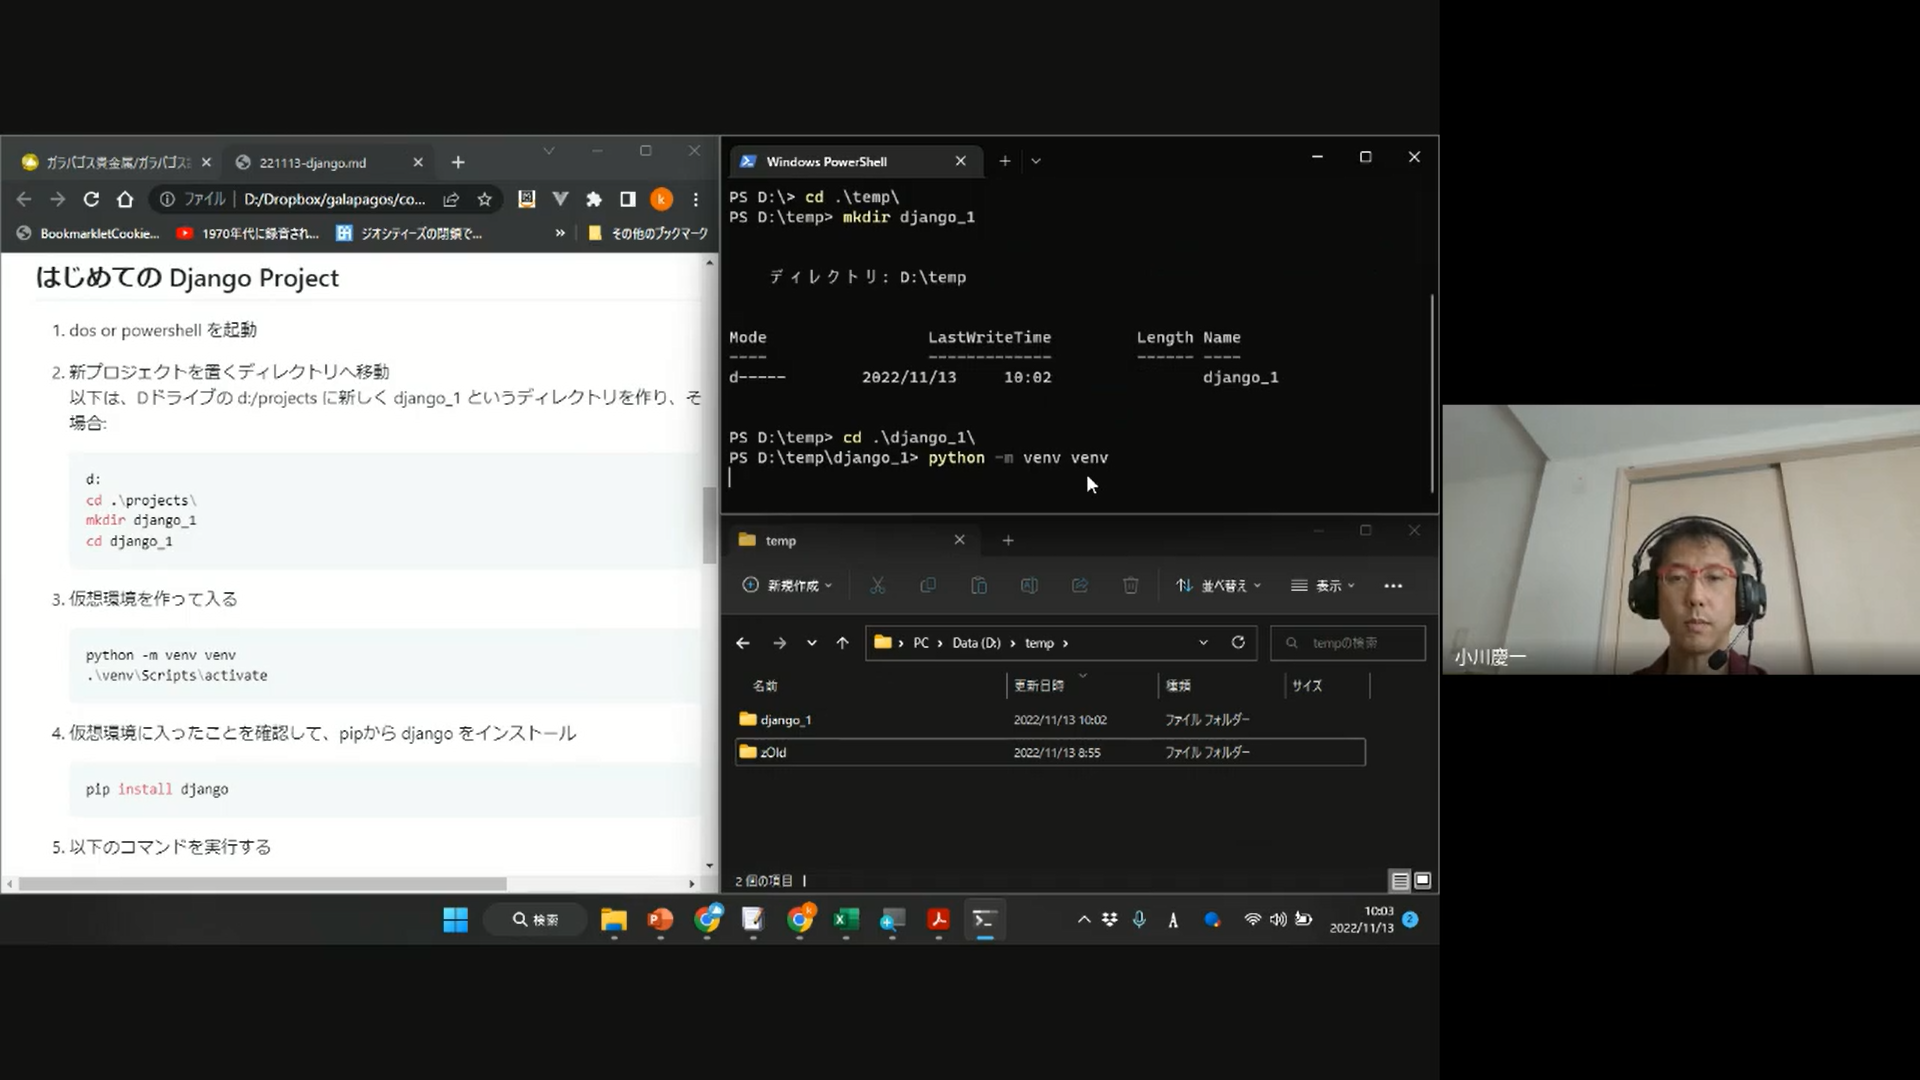Click the 新規作成 button in Explorer
Screen dimensions: 1920x1080
point(787,586)
